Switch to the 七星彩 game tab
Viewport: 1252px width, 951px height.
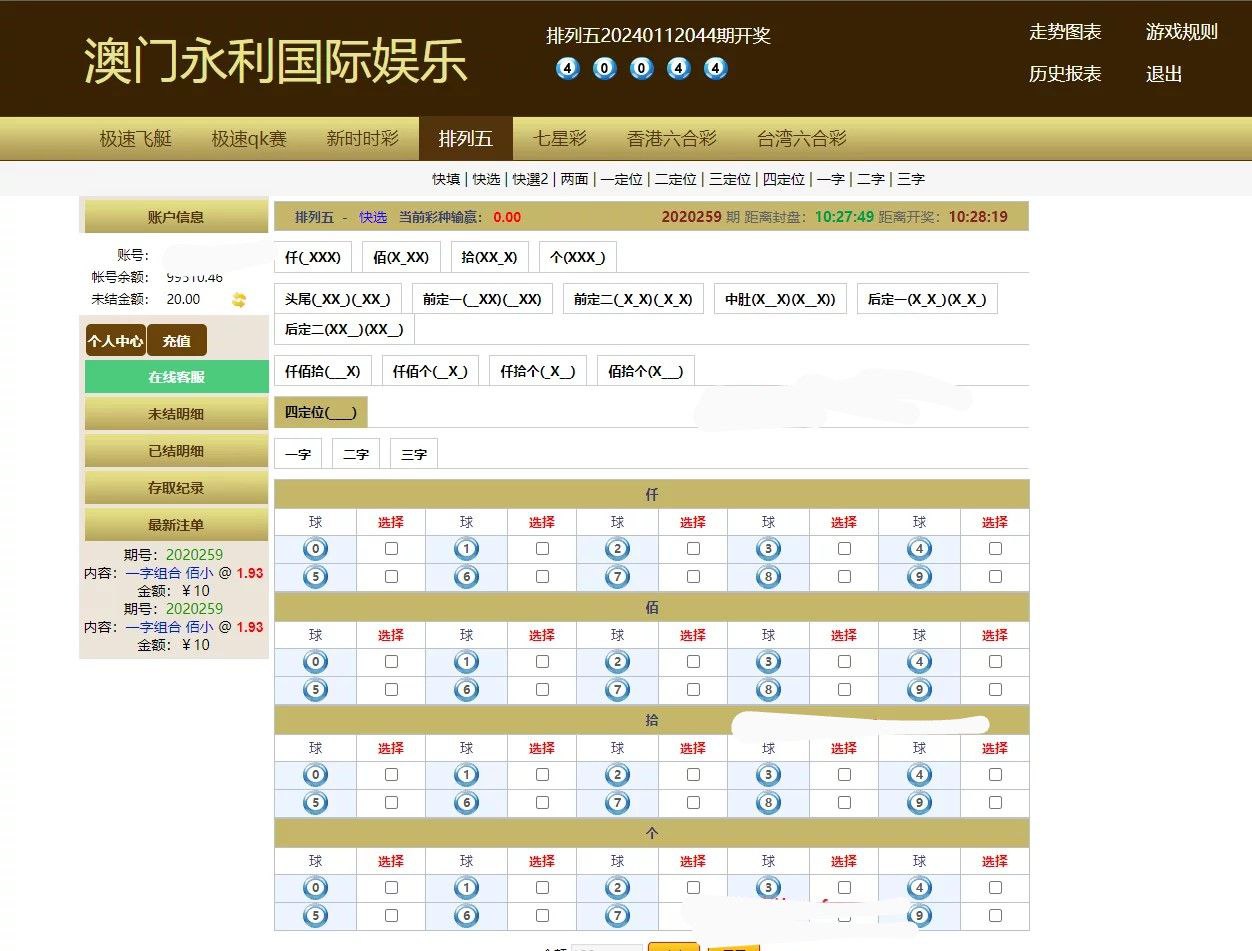(x=560, y=139)
